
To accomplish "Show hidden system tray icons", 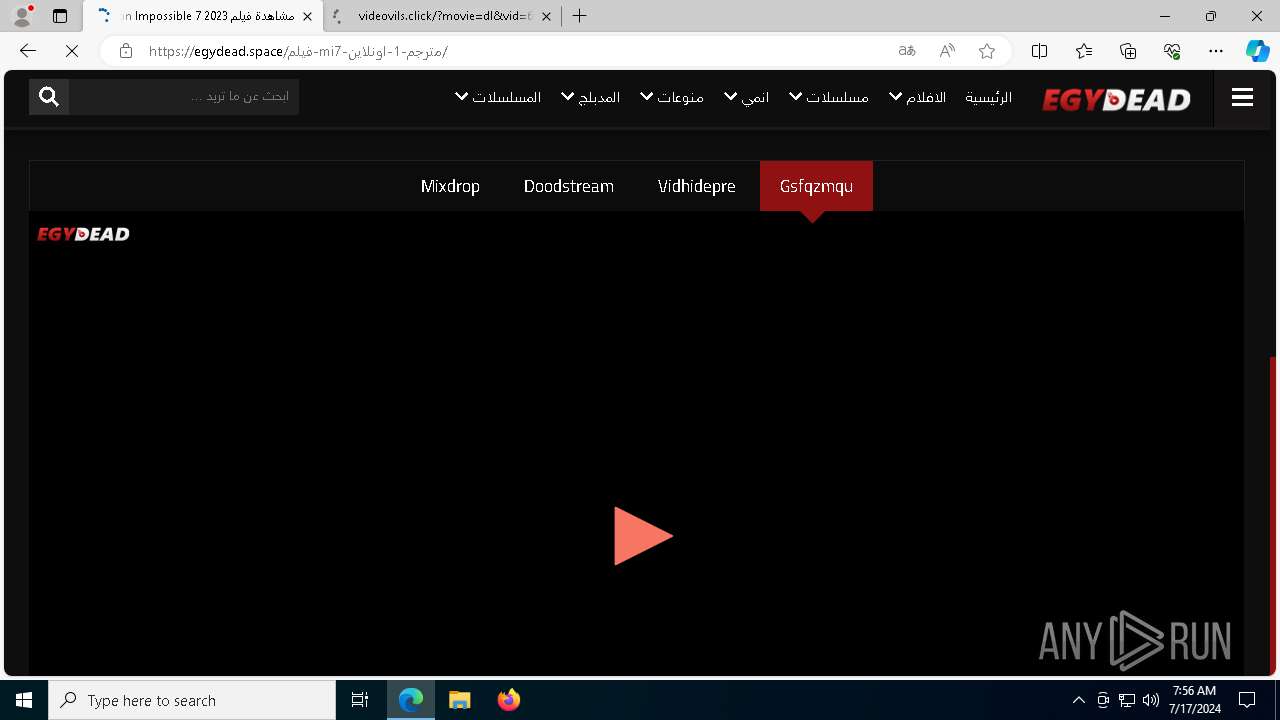I will (x=1078, y=700).
